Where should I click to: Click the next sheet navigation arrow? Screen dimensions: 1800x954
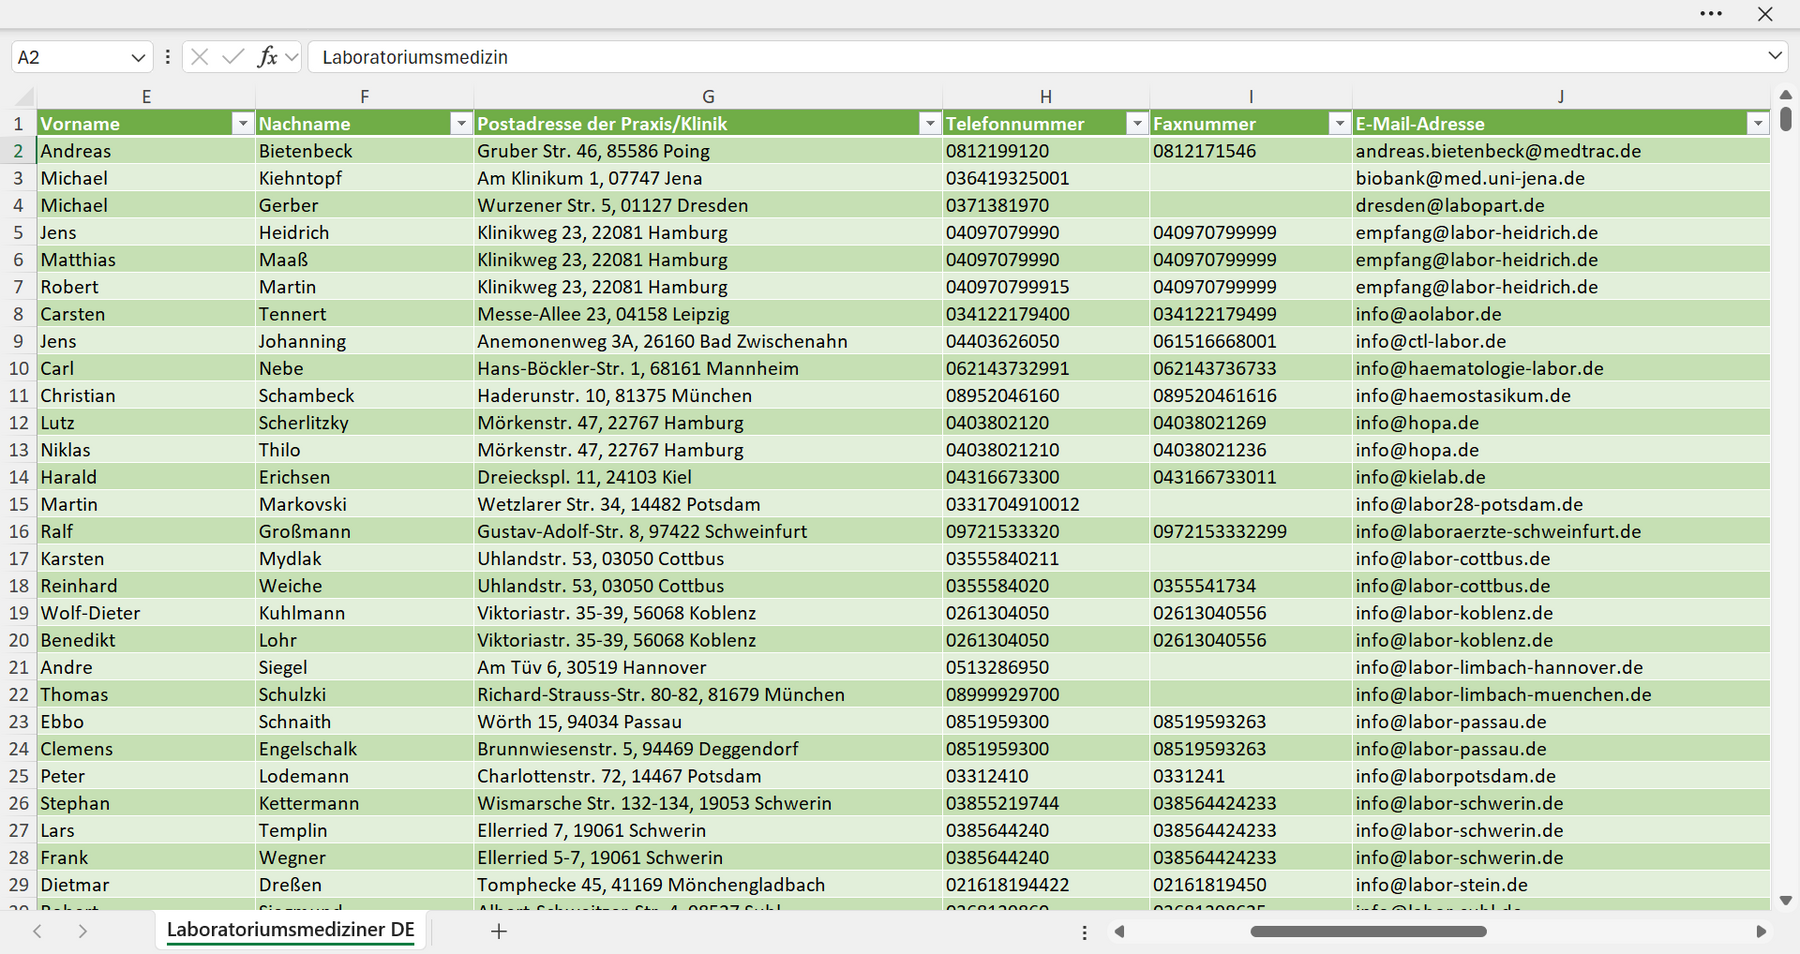(83, 931)
